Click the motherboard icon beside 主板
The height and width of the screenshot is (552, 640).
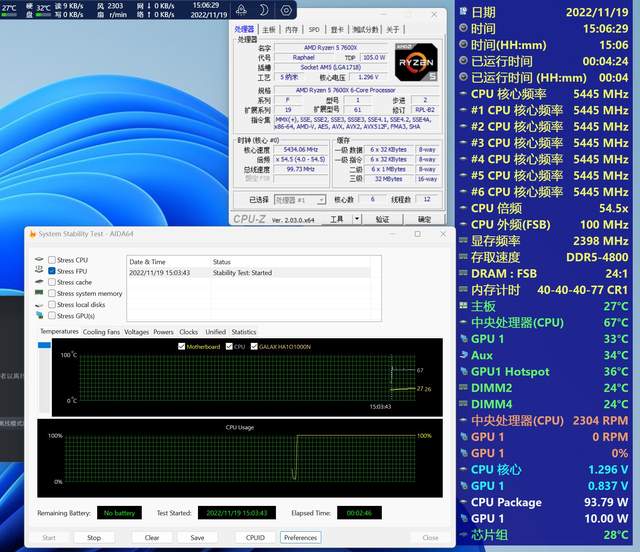463,305
